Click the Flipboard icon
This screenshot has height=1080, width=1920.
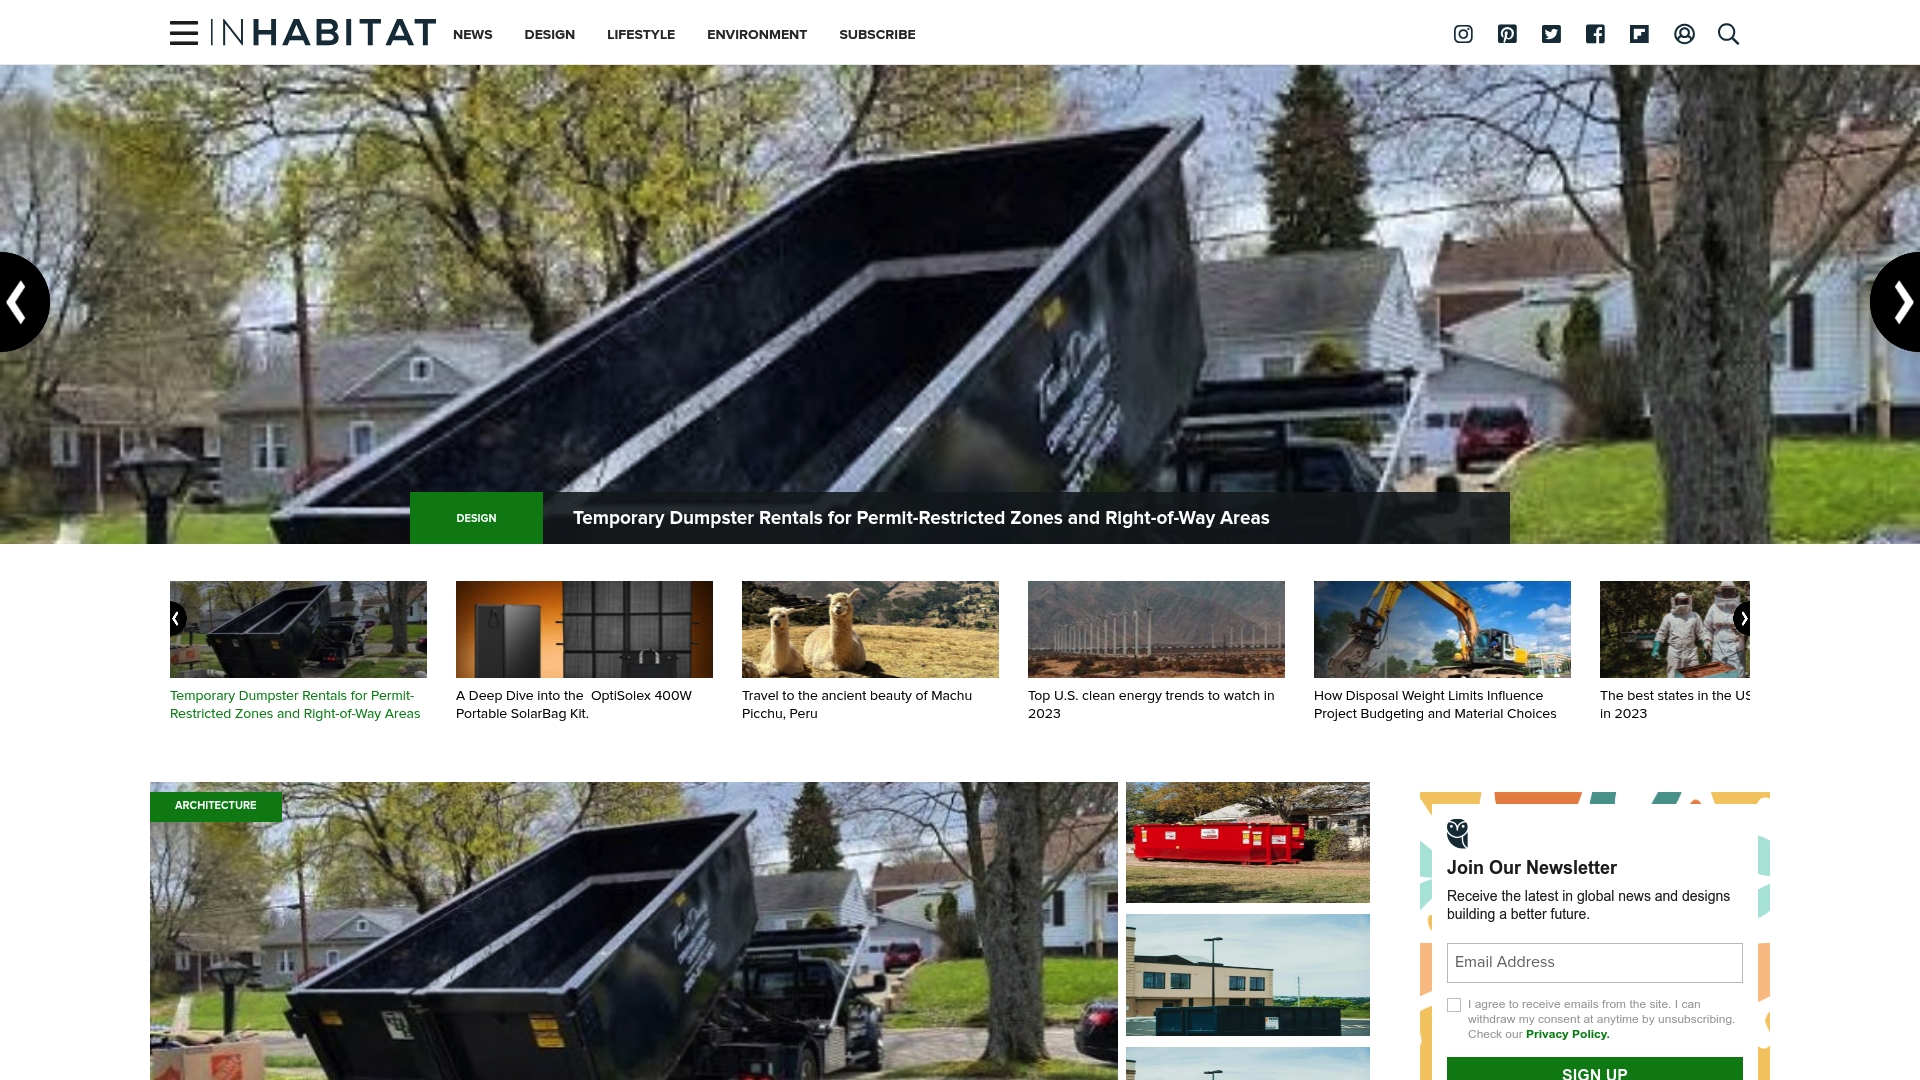click(1639, 34)
